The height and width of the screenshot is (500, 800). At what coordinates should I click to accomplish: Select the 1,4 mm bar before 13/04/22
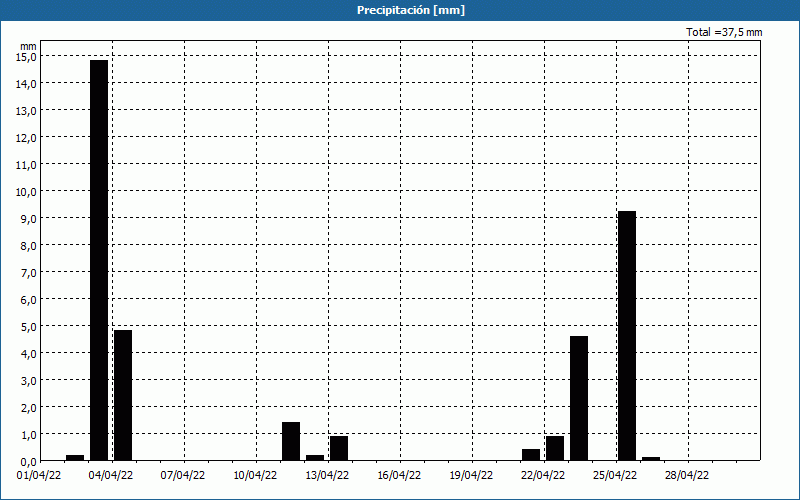(291, 441)
